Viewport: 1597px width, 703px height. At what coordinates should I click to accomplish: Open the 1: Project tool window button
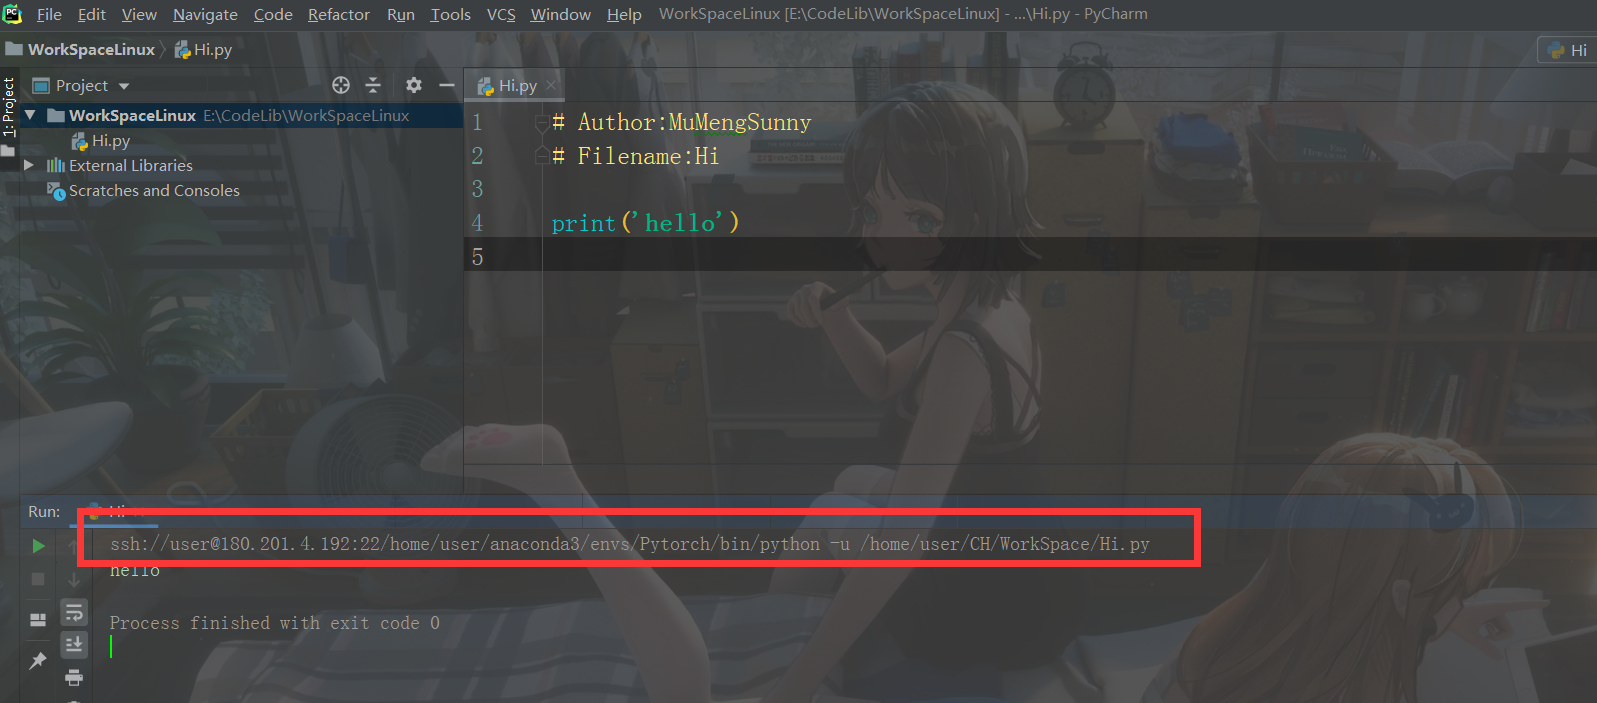tap(9, 106)
